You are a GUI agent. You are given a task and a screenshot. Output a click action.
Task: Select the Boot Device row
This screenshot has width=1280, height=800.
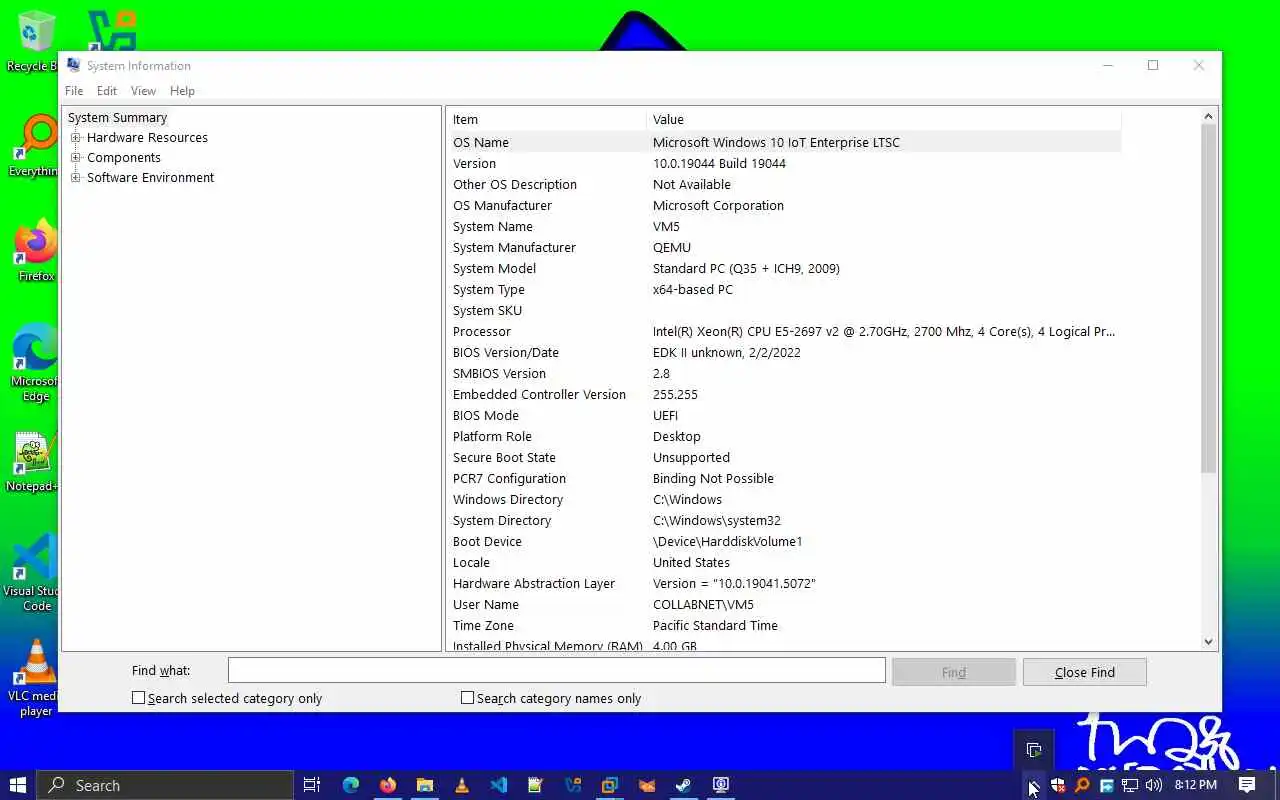(x=784, y=541)
